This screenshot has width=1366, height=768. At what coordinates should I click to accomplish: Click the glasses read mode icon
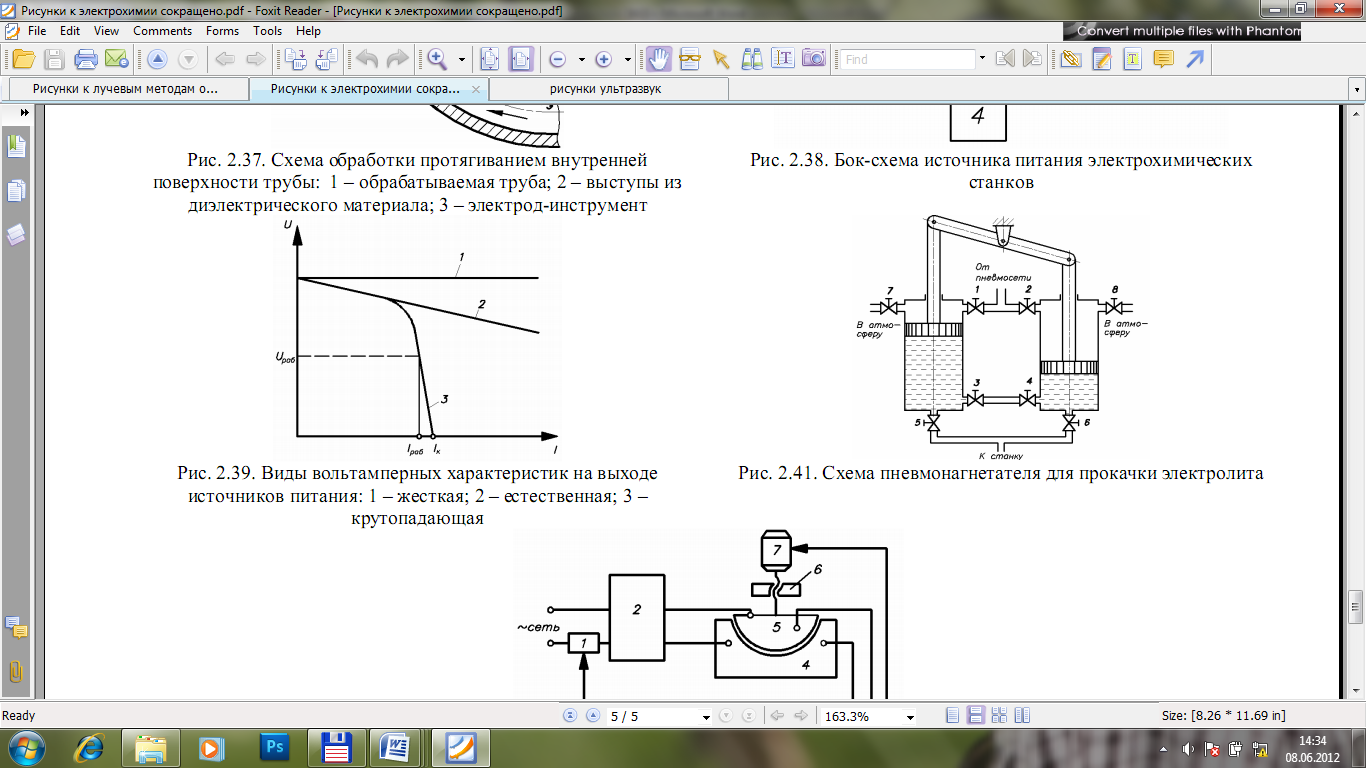tap(689, 59)
